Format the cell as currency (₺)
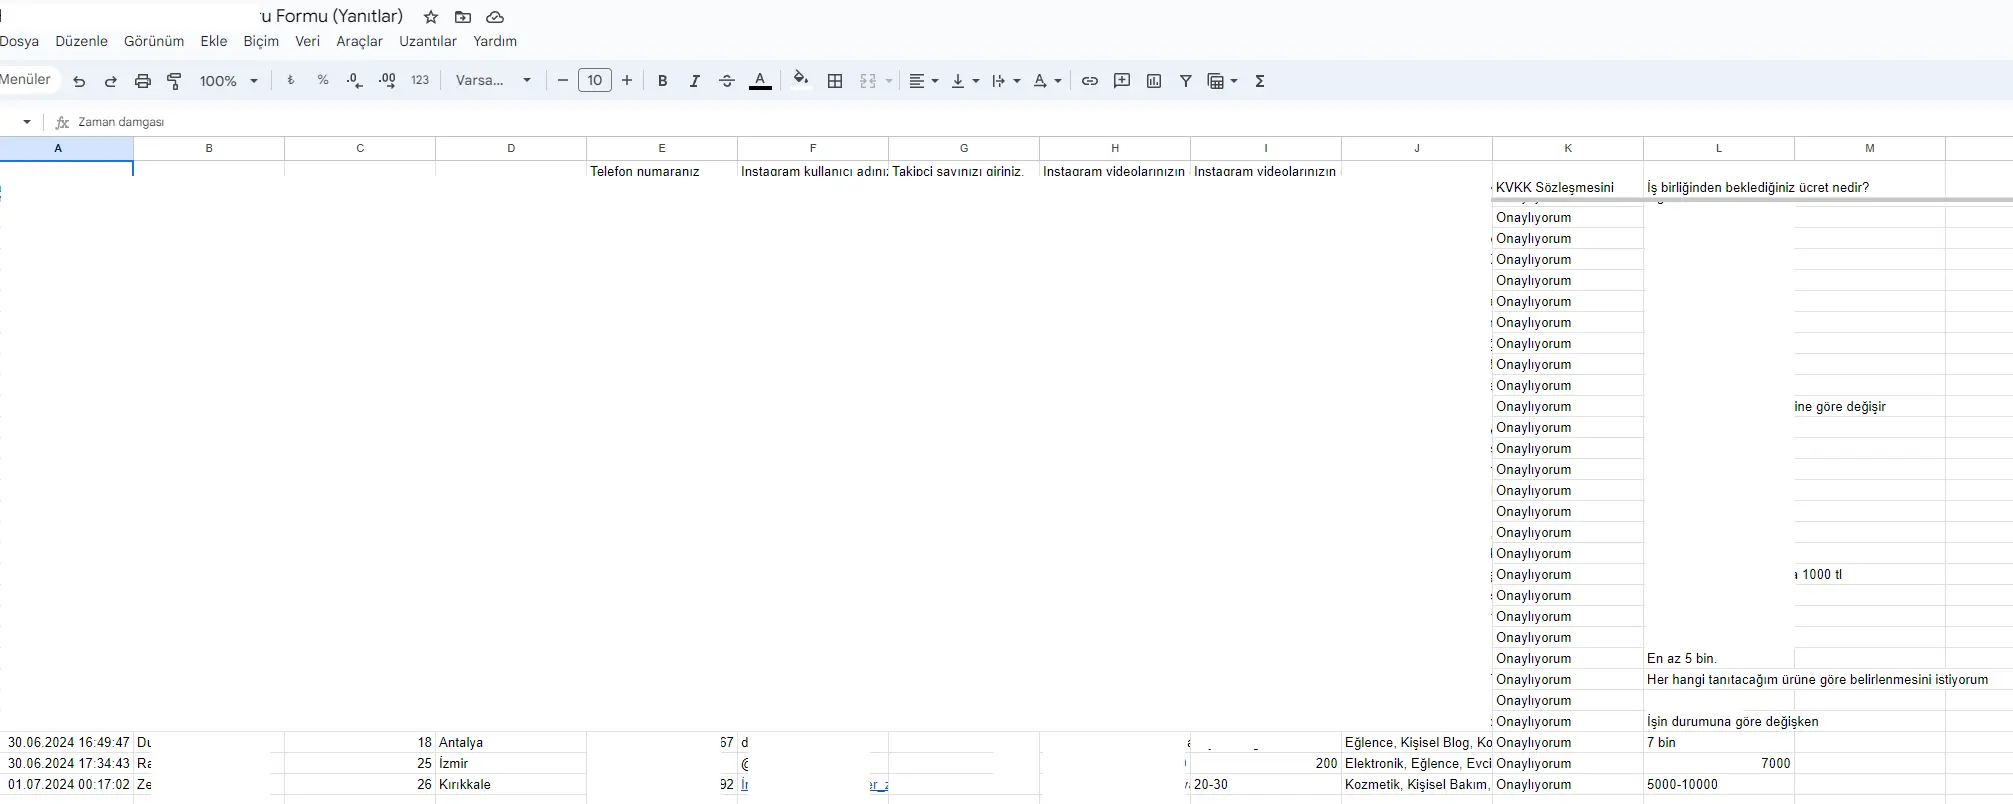Image resolution: width=2013 pixels, height=804 pixels. click(291, 81)
